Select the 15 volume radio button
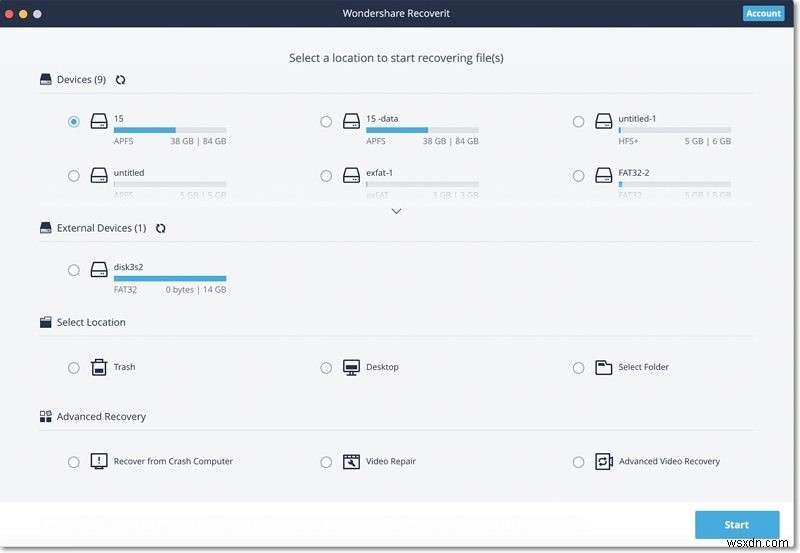Viewport: 800px width, 553px height. [x=73, y=121]
